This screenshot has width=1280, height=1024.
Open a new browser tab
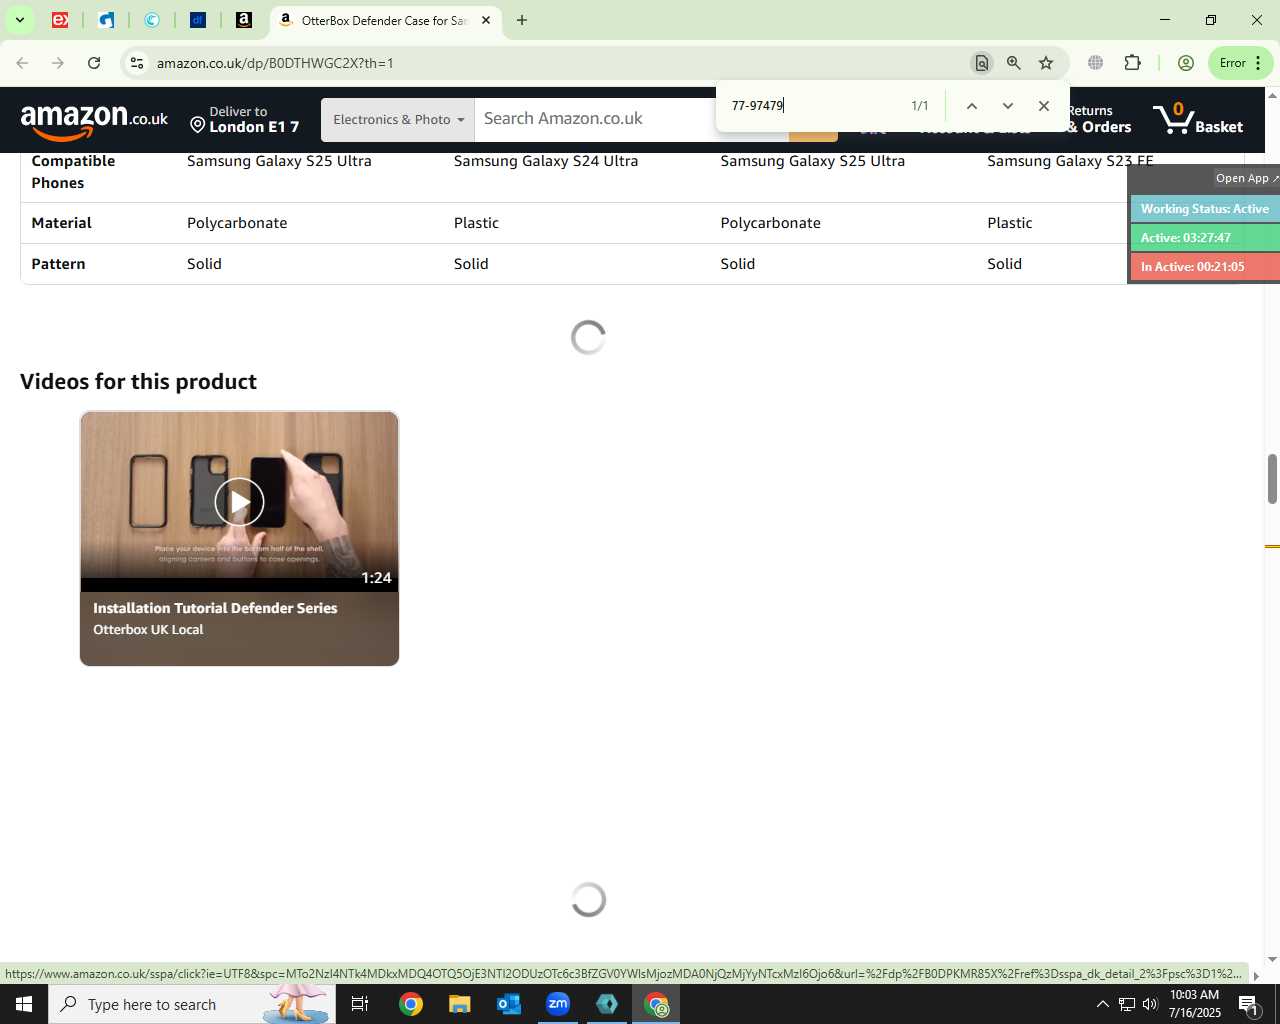pyautogui.click(x=522, y=20)
